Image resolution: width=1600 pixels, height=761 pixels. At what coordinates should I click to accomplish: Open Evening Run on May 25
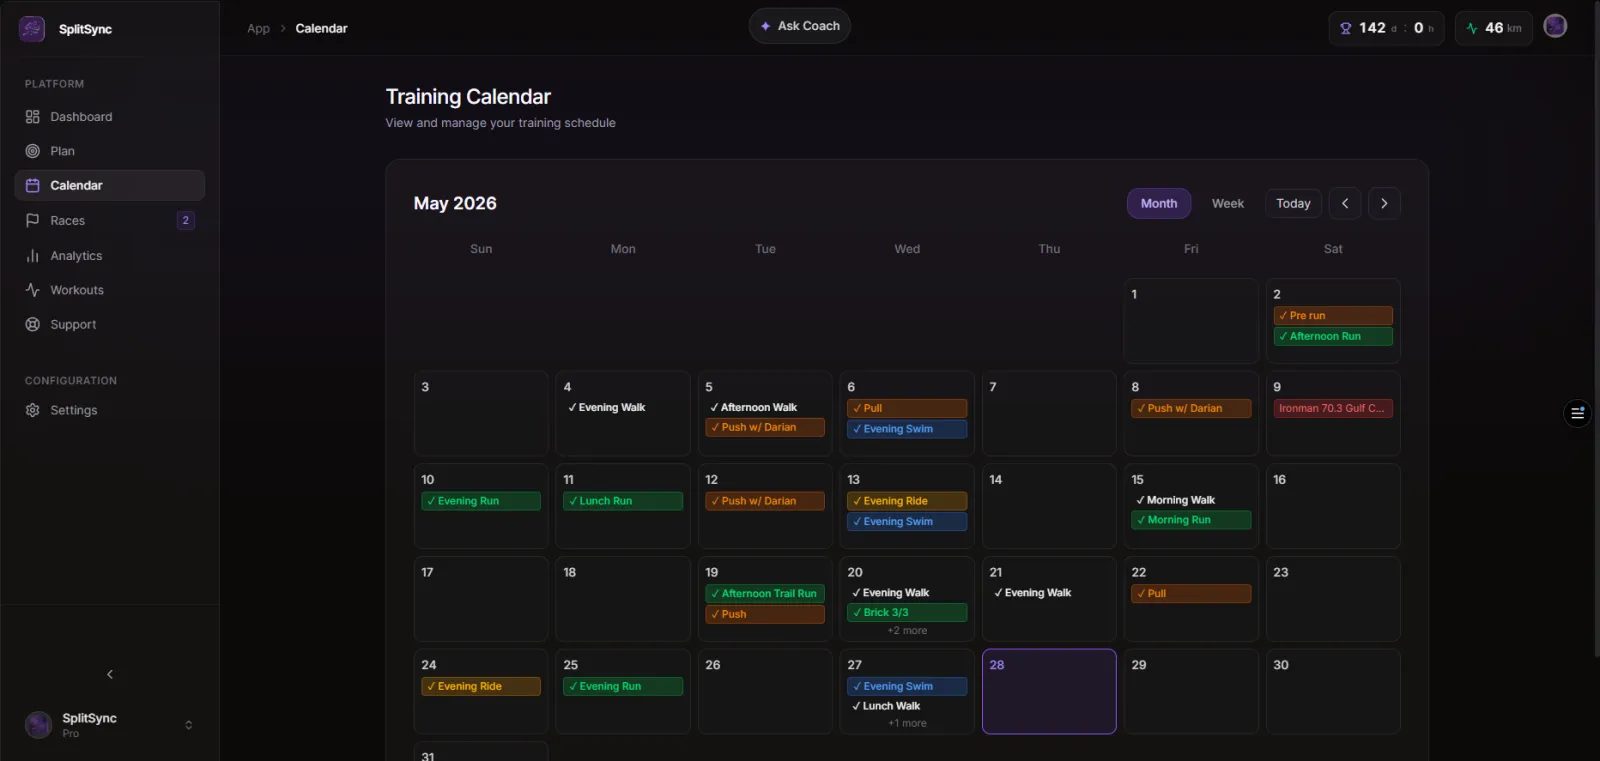pos(623,686)
